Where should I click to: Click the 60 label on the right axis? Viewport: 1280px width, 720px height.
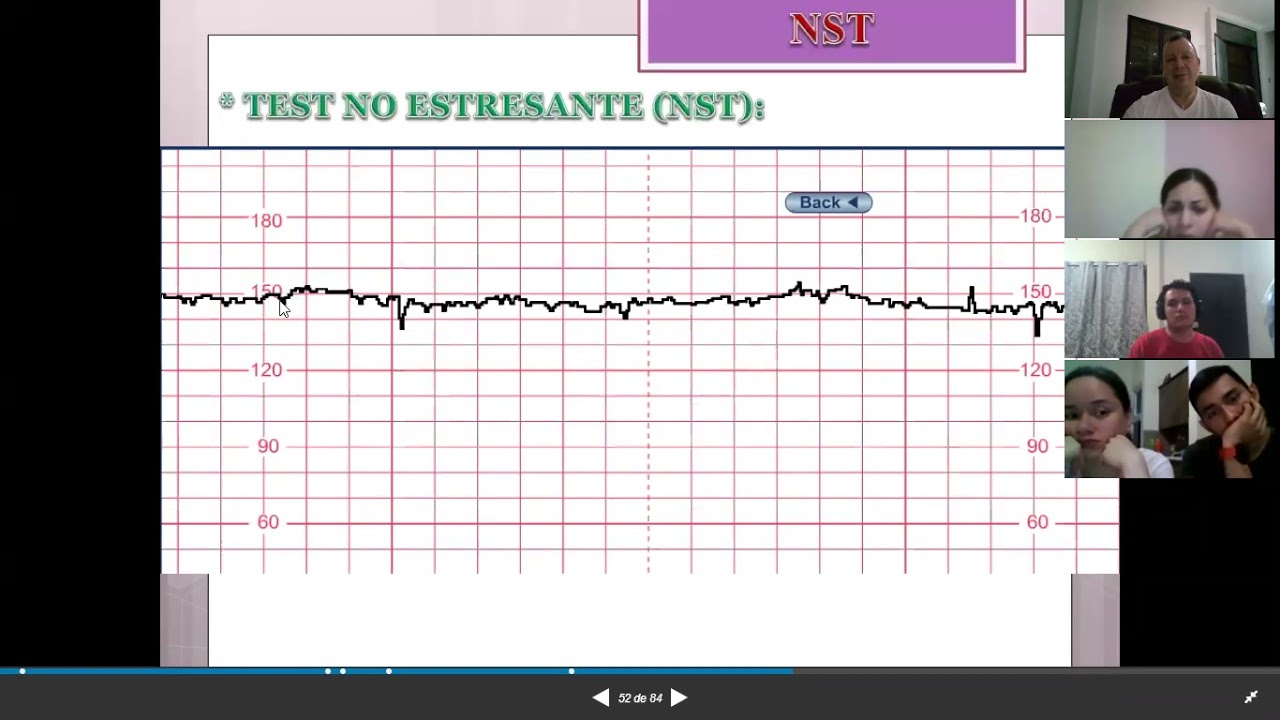click(1037, 522)
